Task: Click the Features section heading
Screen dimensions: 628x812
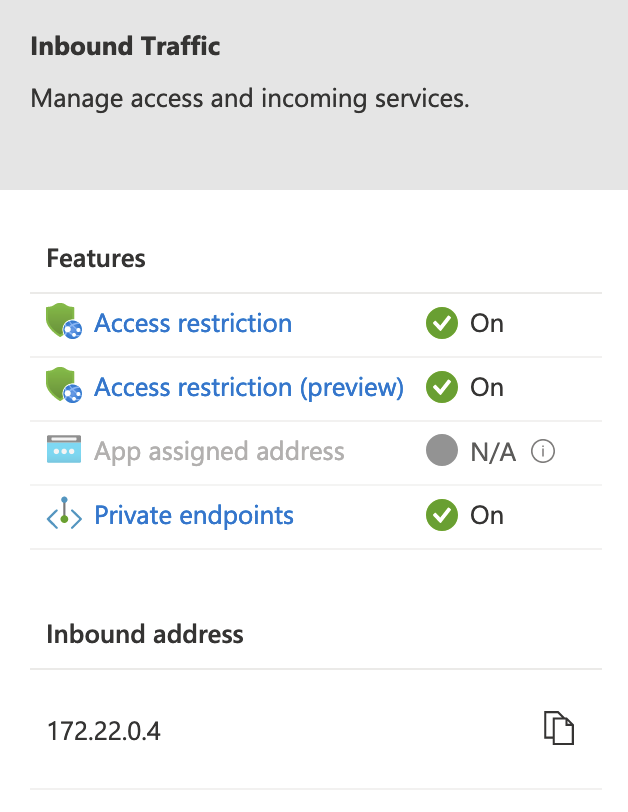Action: click(96, 258)
